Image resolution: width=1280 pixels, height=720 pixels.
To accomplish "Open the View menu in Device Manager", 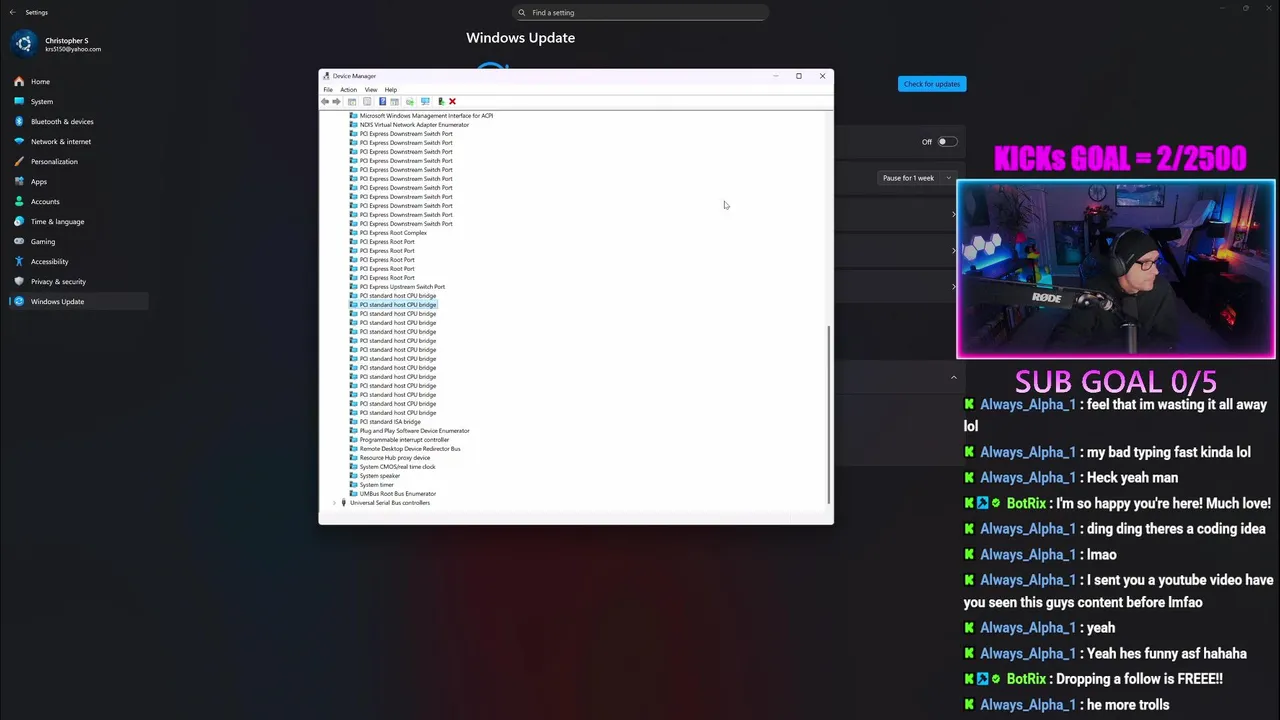I will (x=371, y=89).
